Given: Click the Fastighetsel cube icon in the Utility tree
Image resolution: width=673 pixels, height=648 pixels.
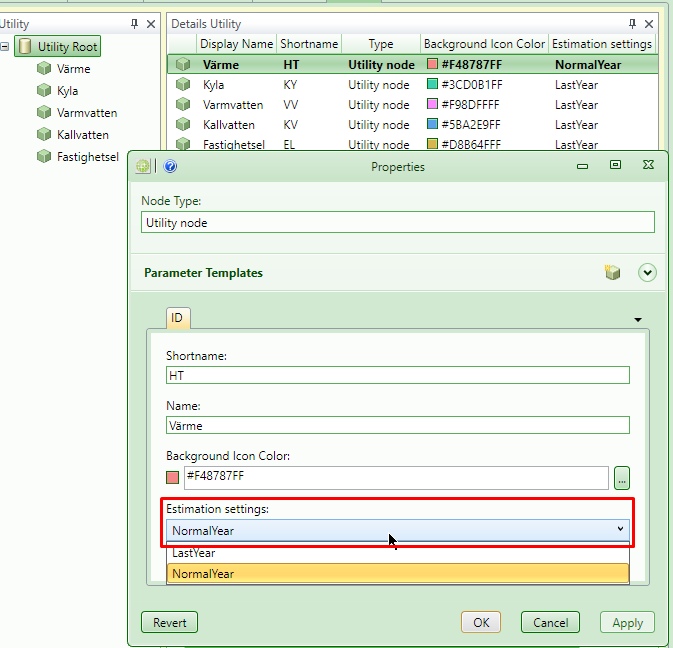Looking at the screenshot, I should pyautogui.click(x=44, y=156).
